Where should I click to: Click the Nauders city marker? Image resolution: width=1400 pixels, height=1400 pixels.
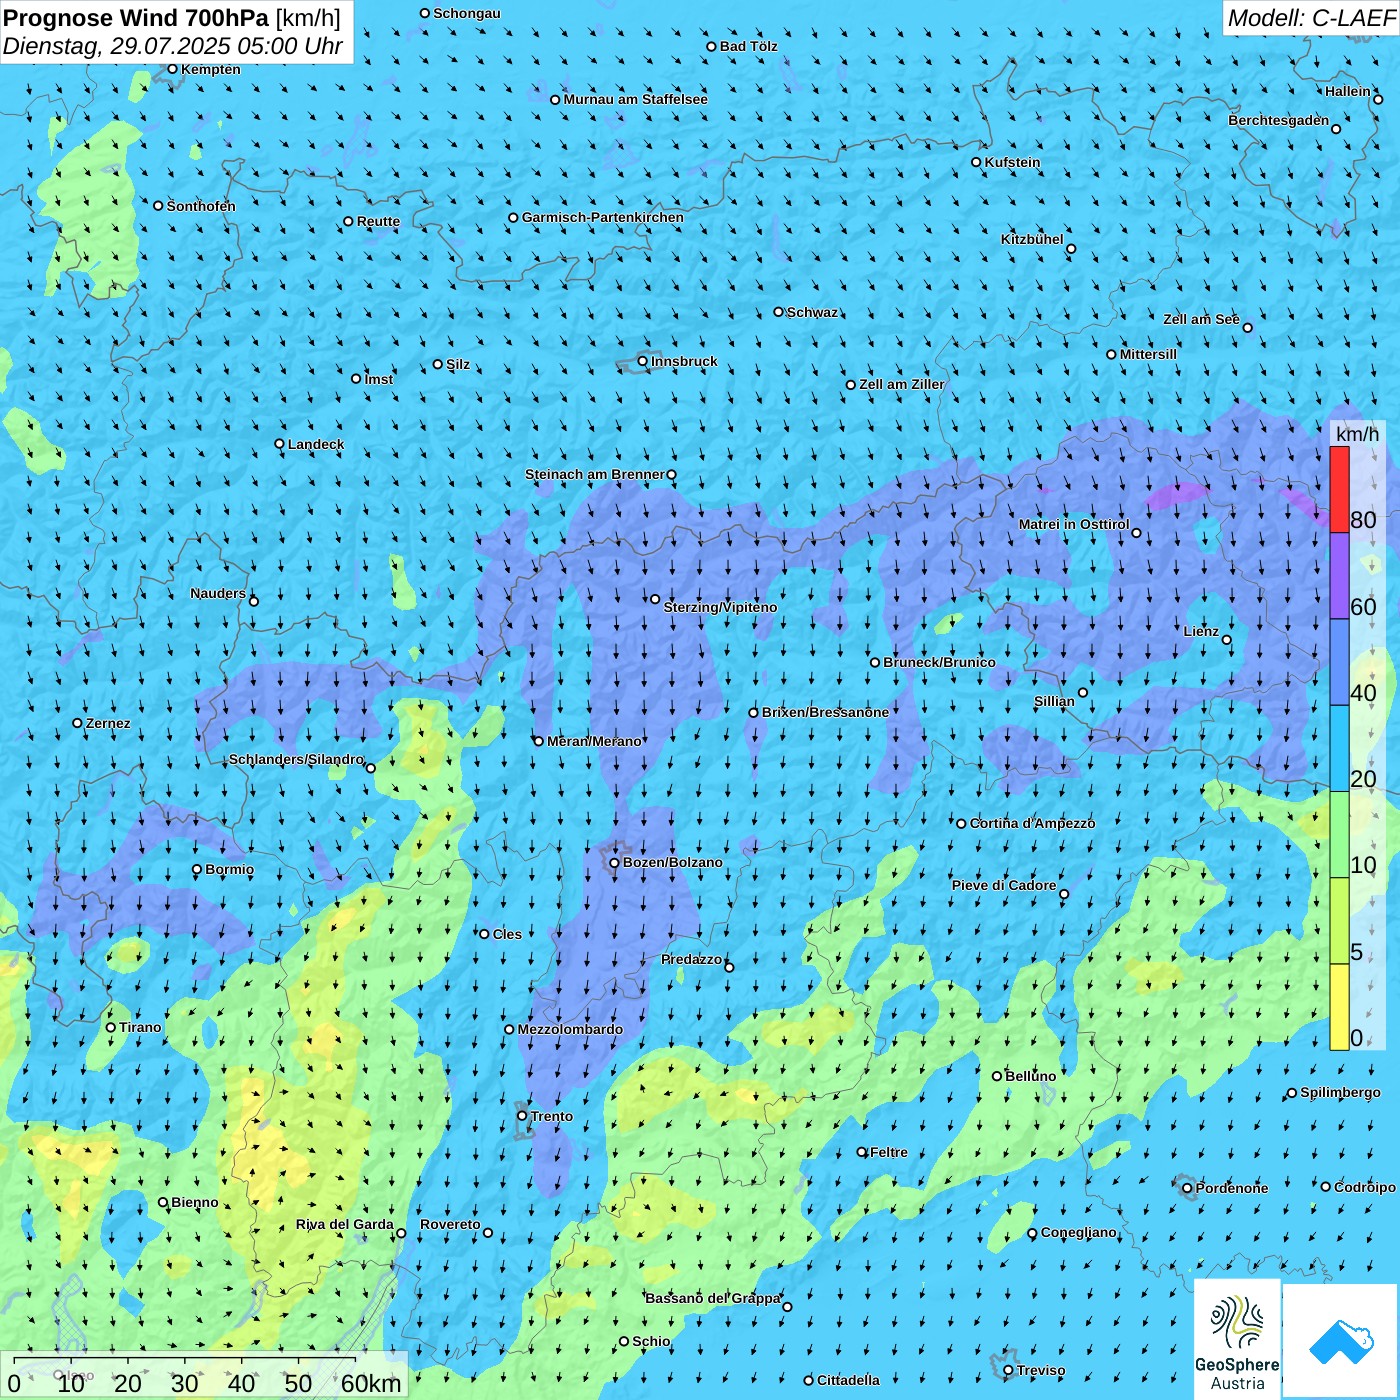point(254,601)
